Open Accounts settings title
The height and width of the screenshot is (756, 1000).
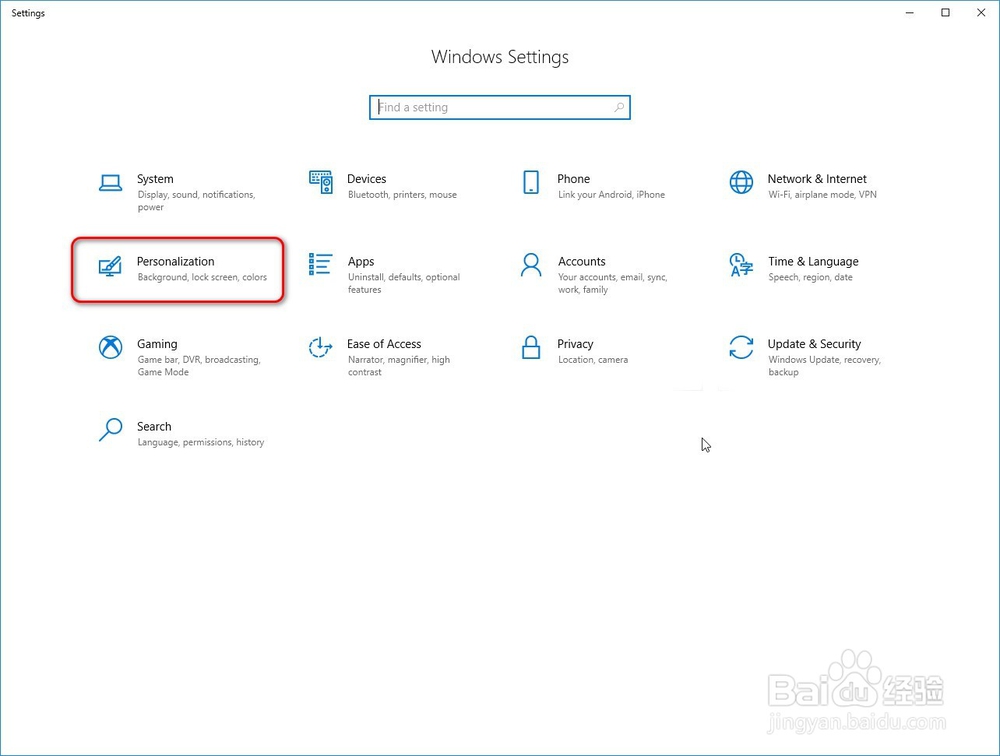(582, 261)
